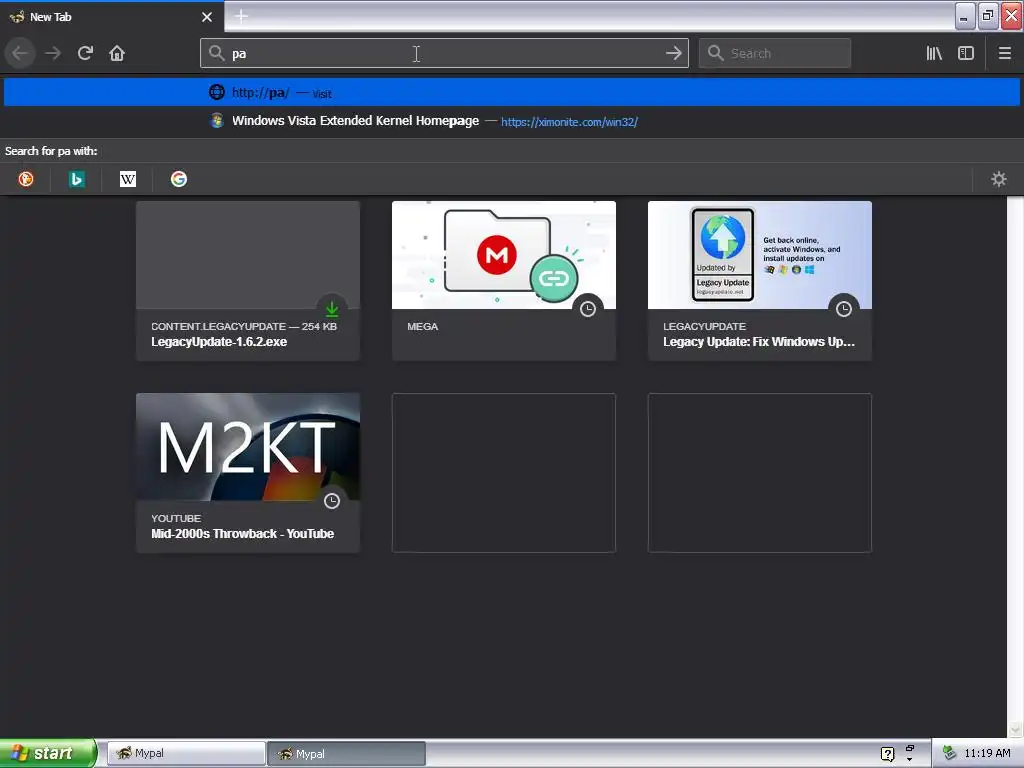Screen dimensions: 1024x768
Task: Click the address bar containing pa
Action: click(444, 53)
